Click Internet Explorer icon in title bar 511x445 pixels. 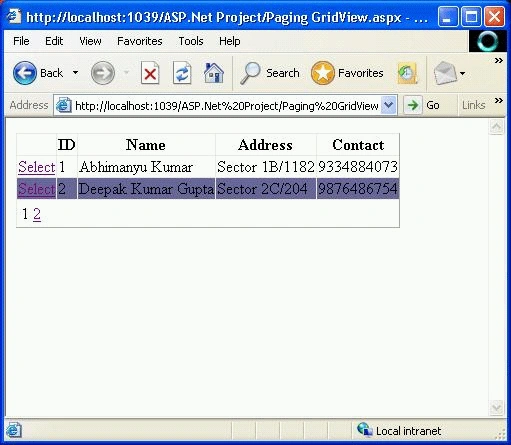pyautogui.click(x=14, y=16)
